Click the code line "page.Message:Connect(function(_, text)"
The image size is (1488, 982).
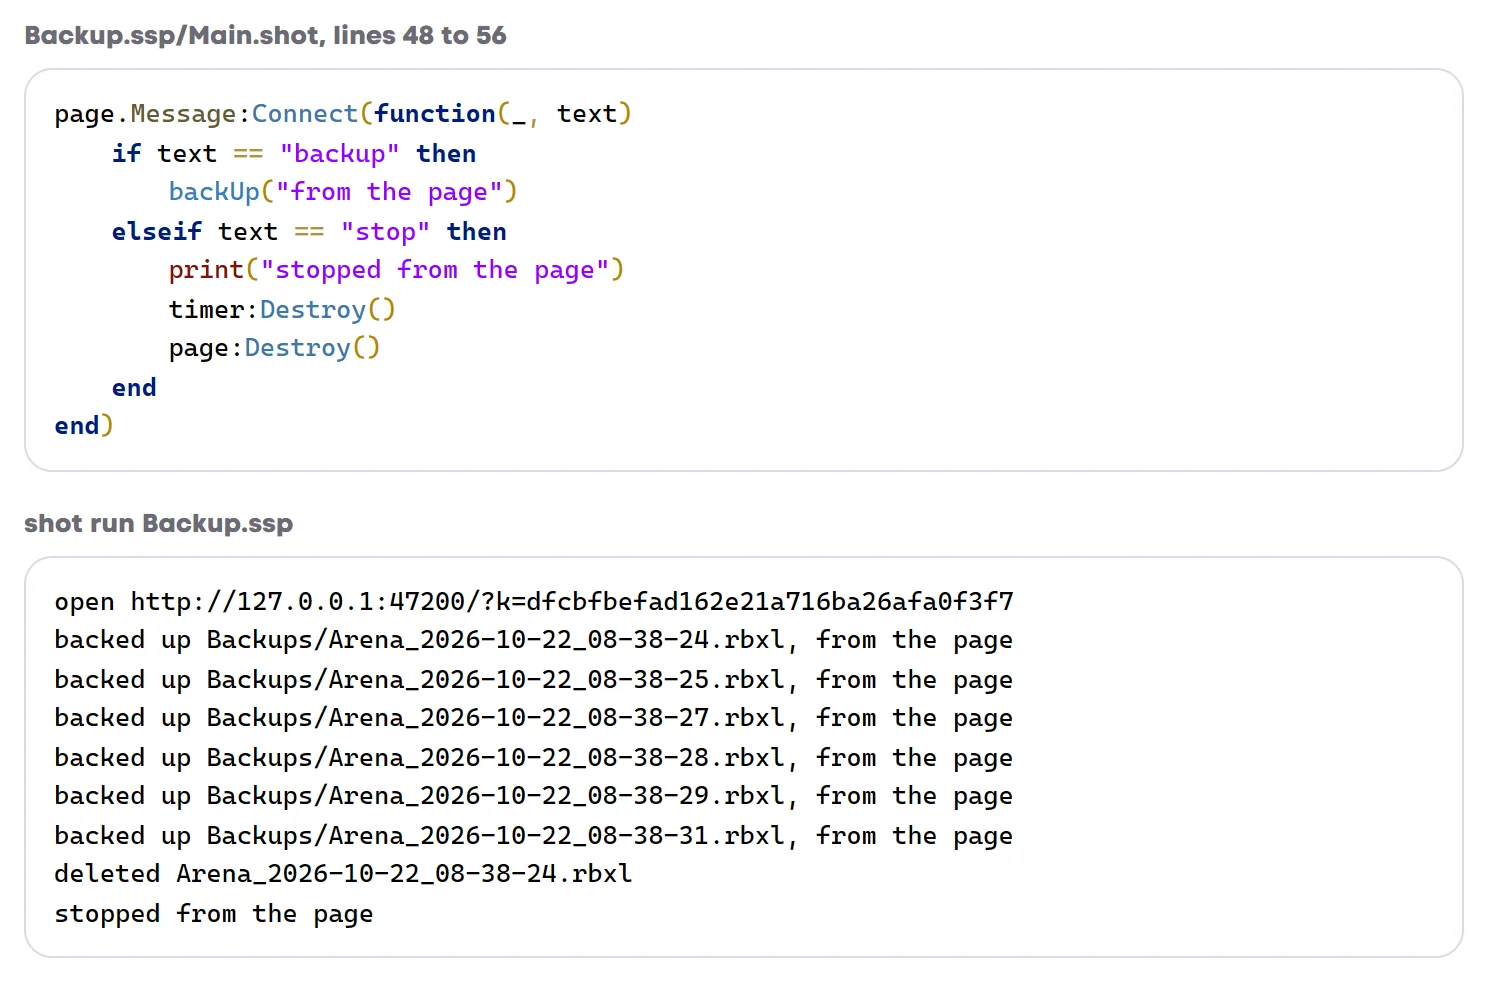pos(343,114)
